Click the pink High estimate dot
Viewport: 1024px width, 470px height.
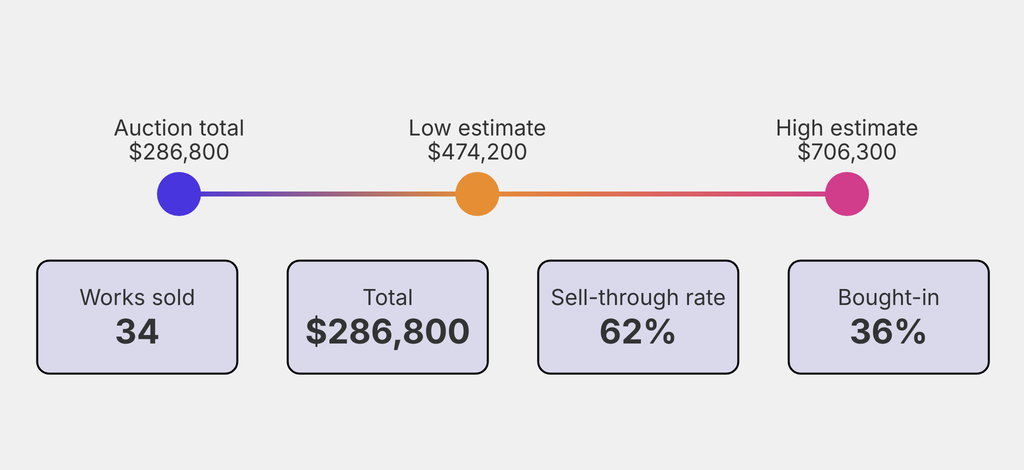pyautogui.click(x=847, y=194)
